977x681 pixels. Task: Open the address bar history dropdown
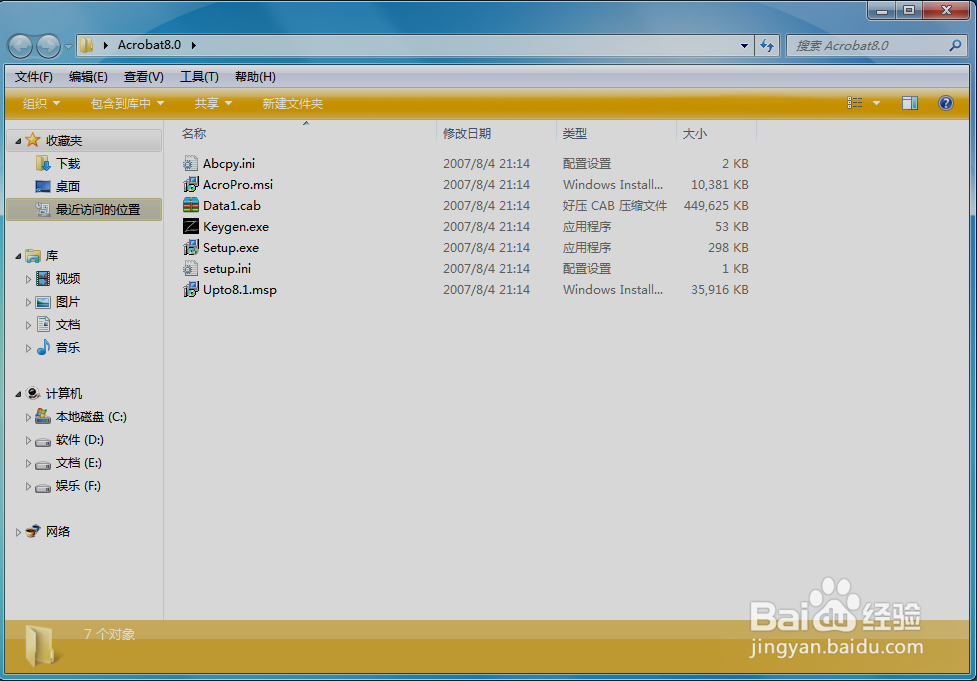pyautogui.click(x=744, y=45)
